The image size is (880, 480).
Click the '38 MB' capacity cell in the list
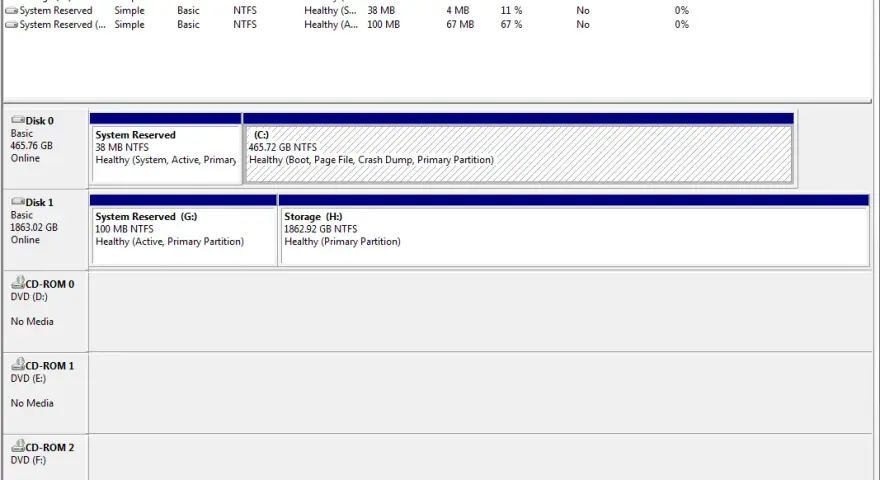point(381,11)
